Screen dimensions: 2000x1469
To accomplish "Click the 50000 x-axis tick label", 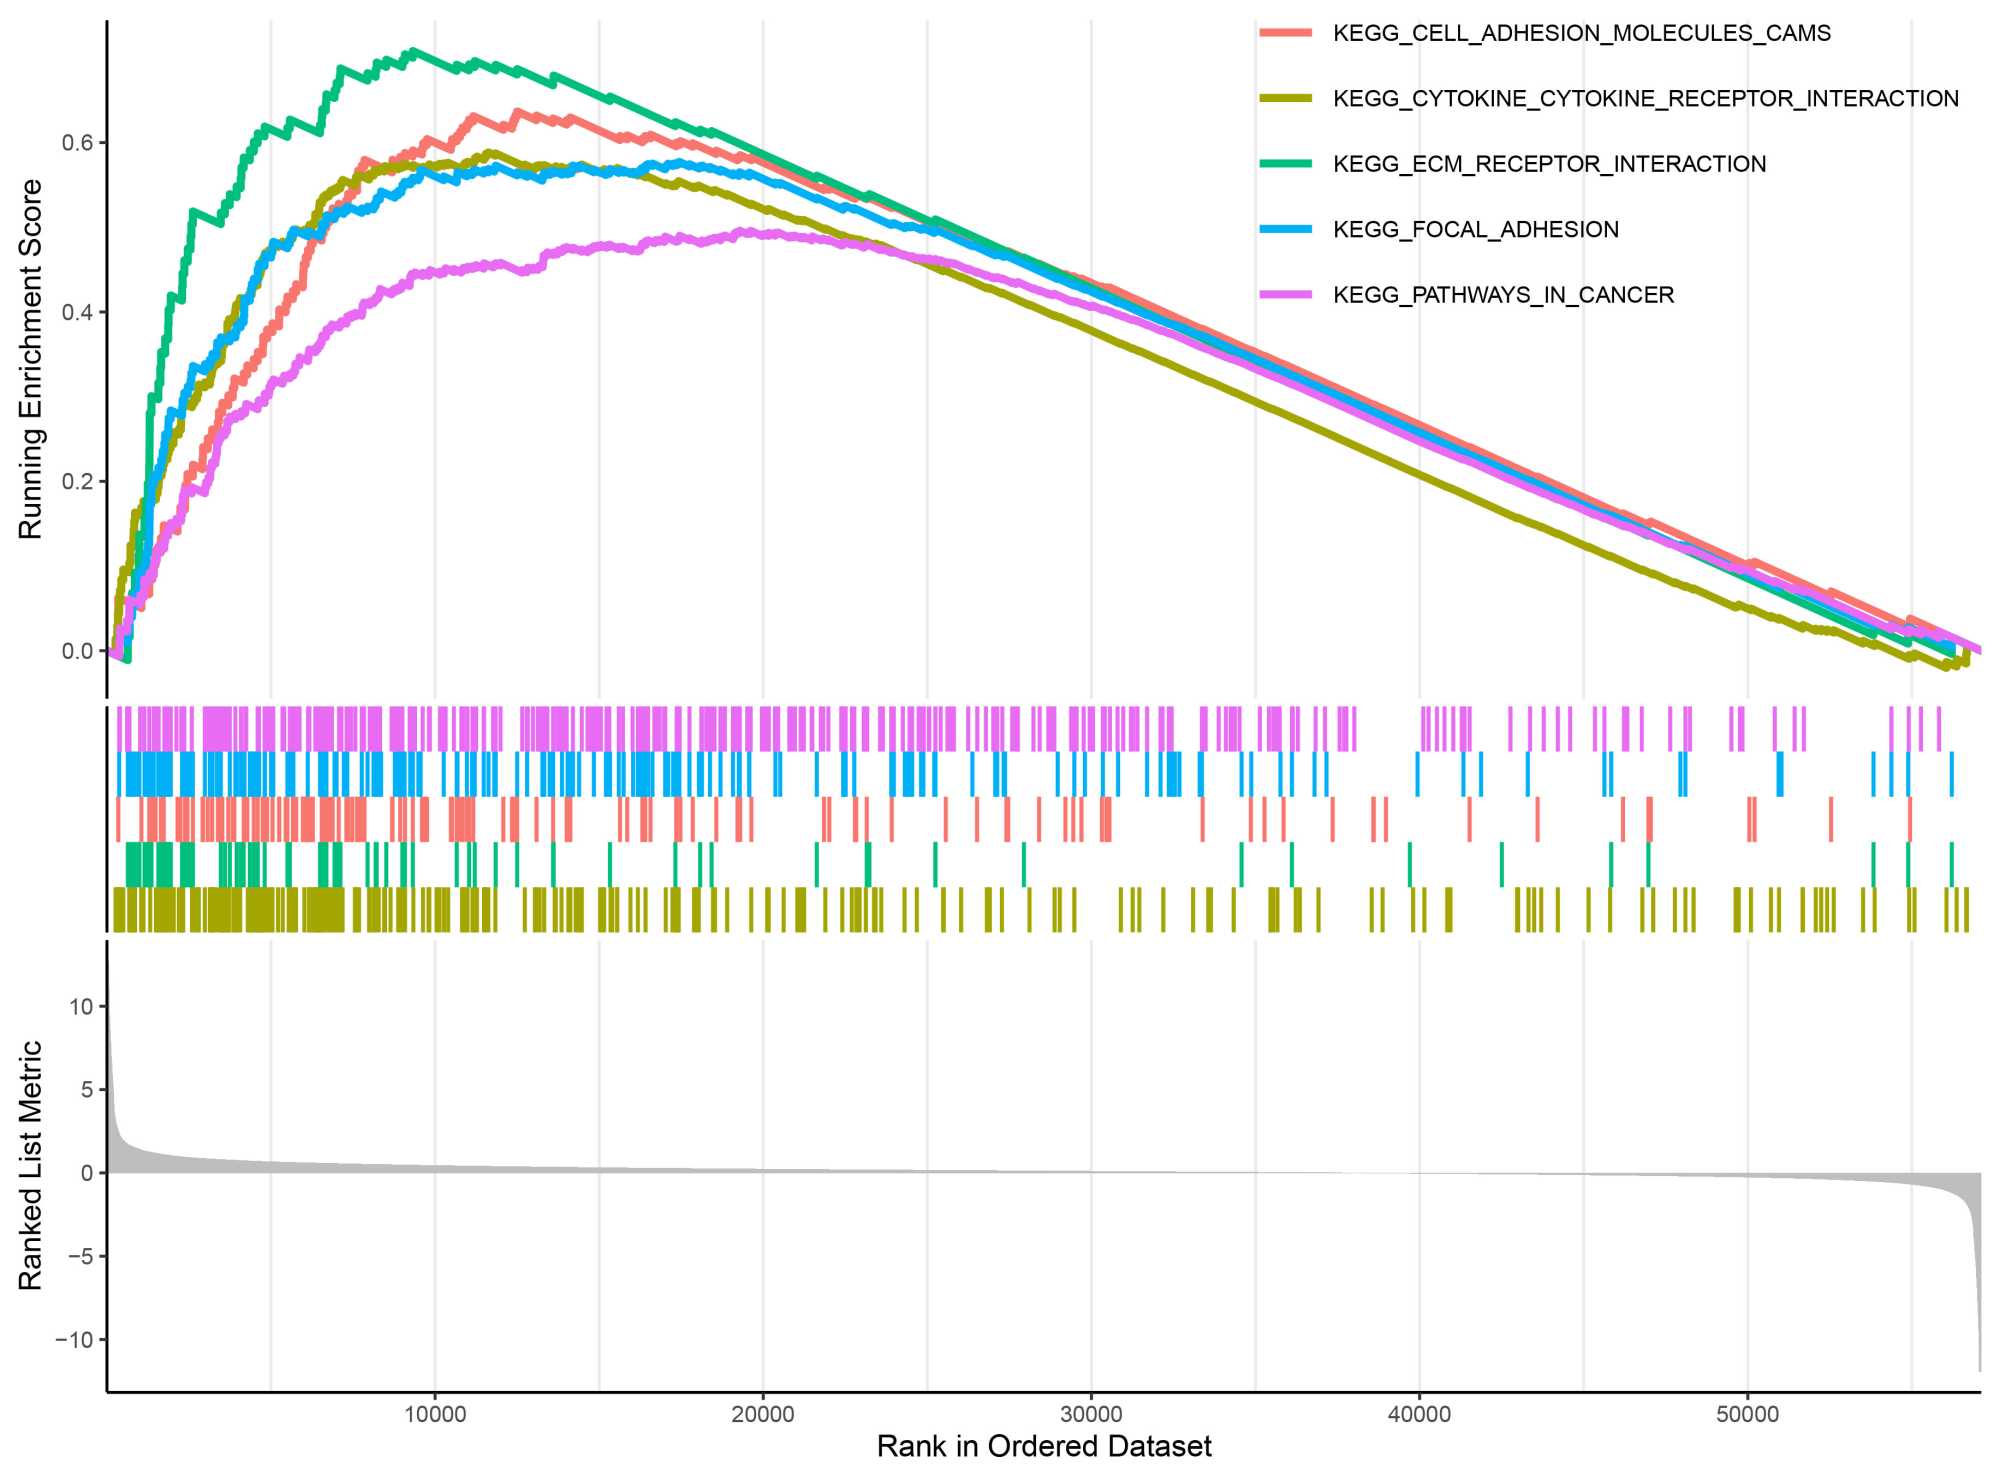I will point(1747,1414).
